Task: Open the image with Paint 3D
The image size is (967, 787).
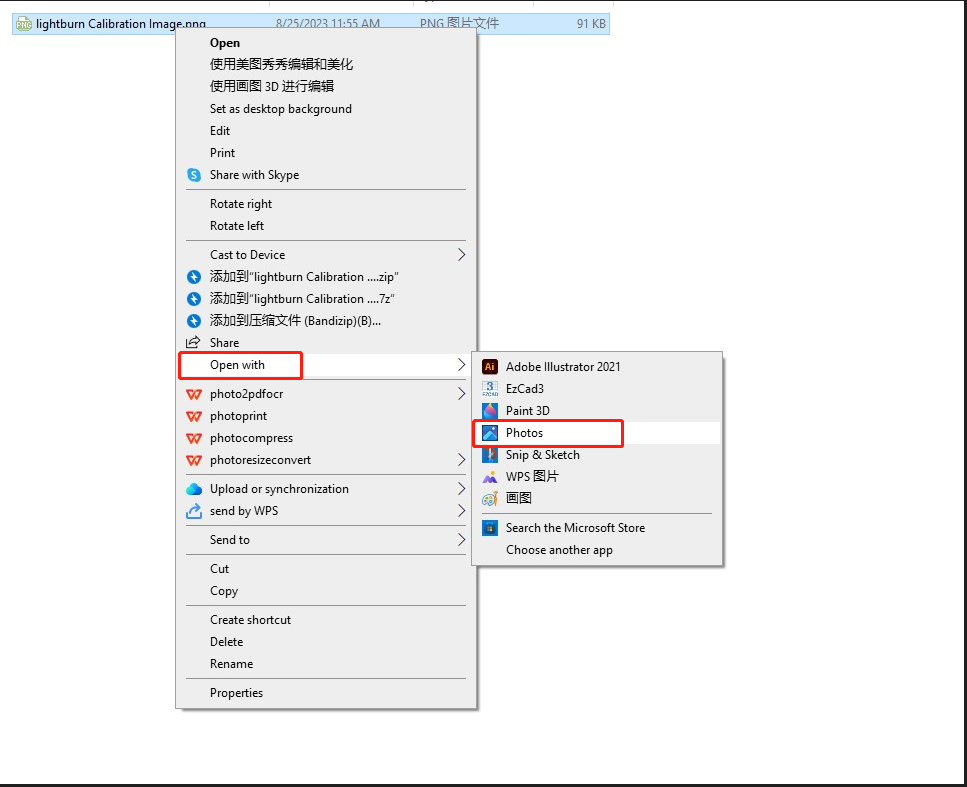Action: pos(597,411)
